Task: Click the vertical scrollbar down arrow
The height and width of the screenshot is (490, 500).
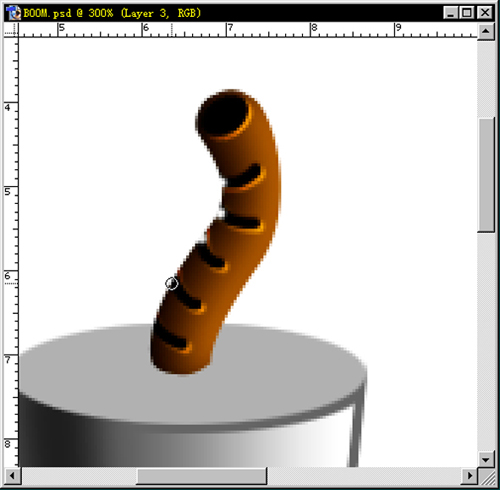Action: (486, 460)
